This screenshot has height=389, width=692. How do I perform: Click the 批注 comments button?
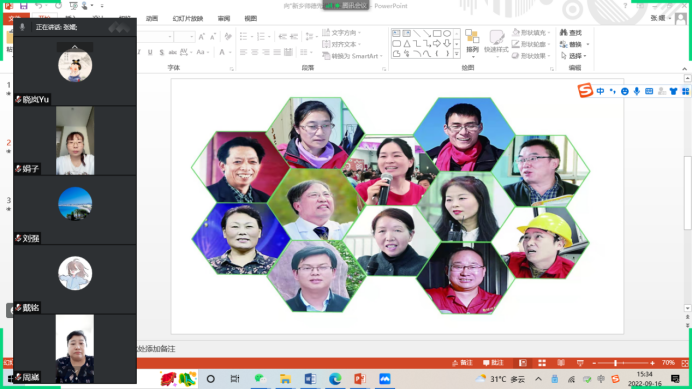(x=493, y=363)
